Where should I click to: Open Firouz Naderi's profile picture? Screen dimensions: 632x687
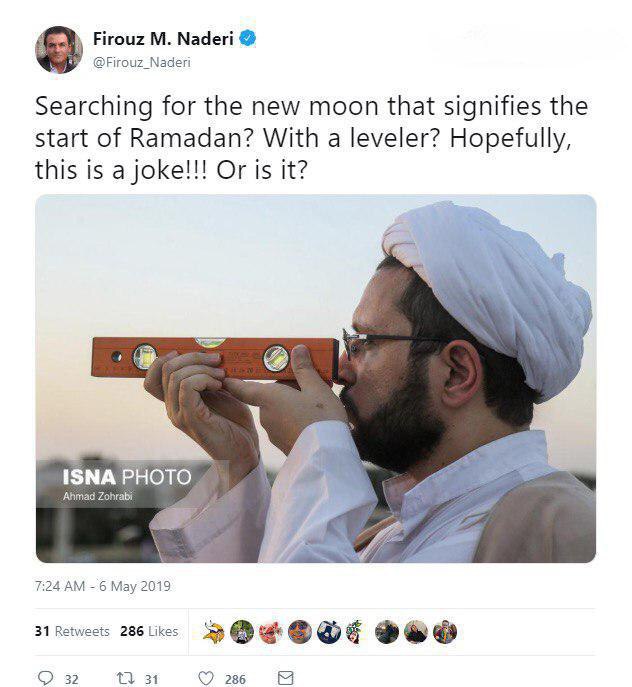59,50
